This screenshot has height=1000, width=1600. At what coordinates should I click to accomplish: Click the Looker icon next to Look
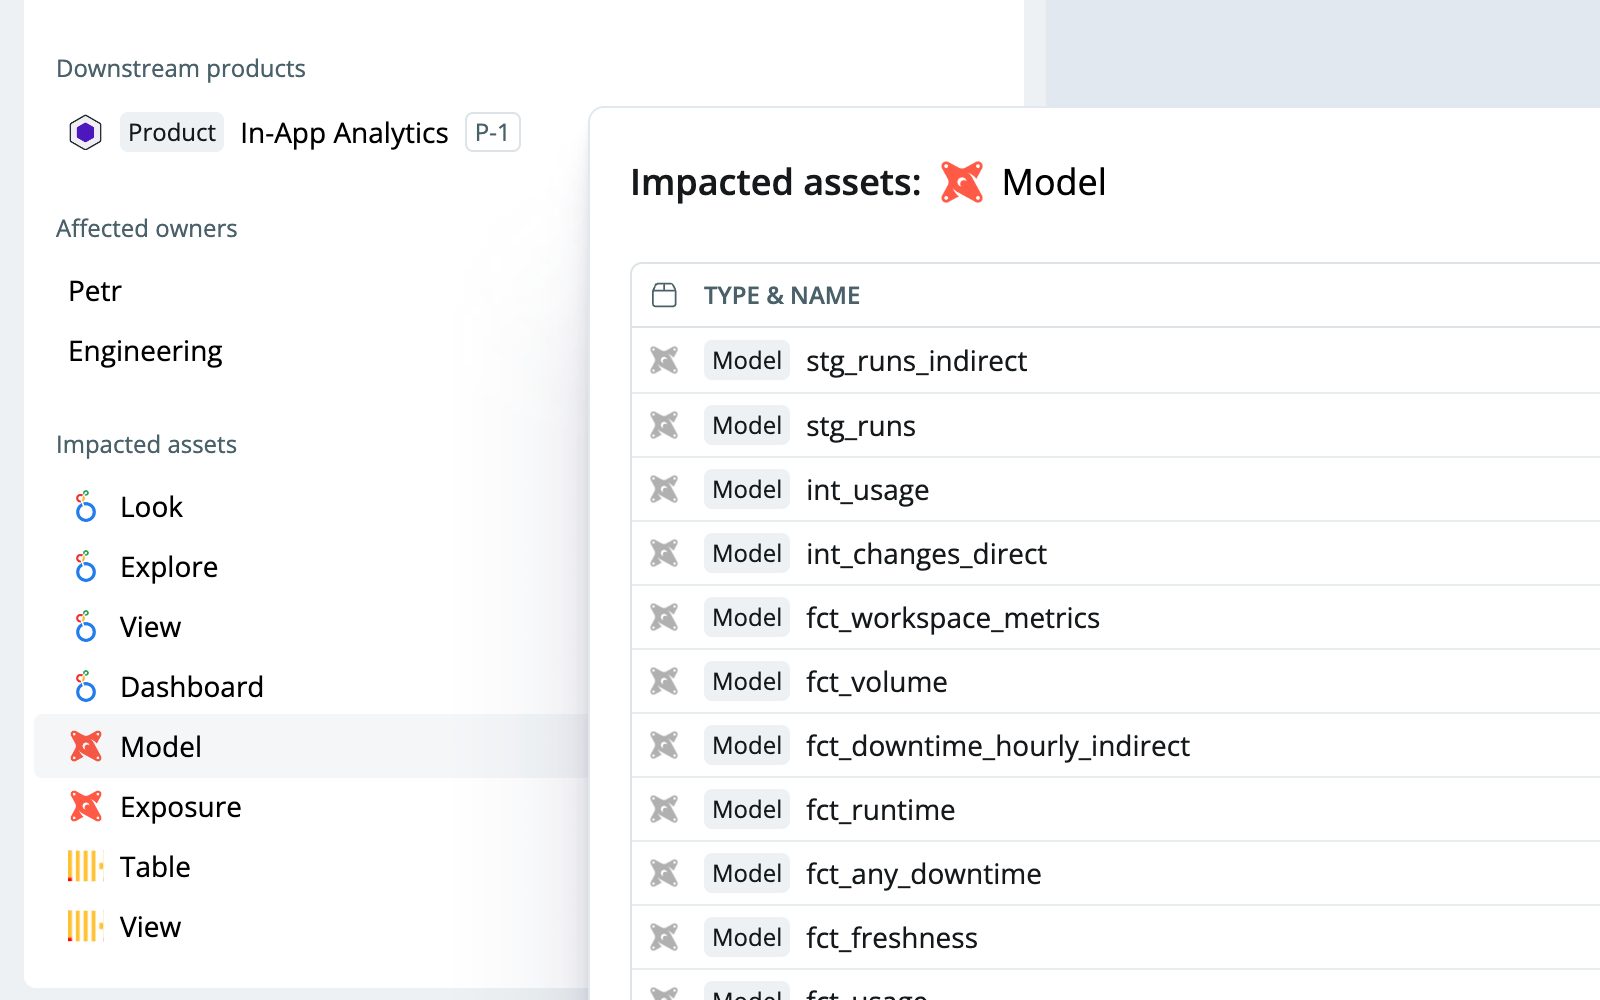click(85, 506)
